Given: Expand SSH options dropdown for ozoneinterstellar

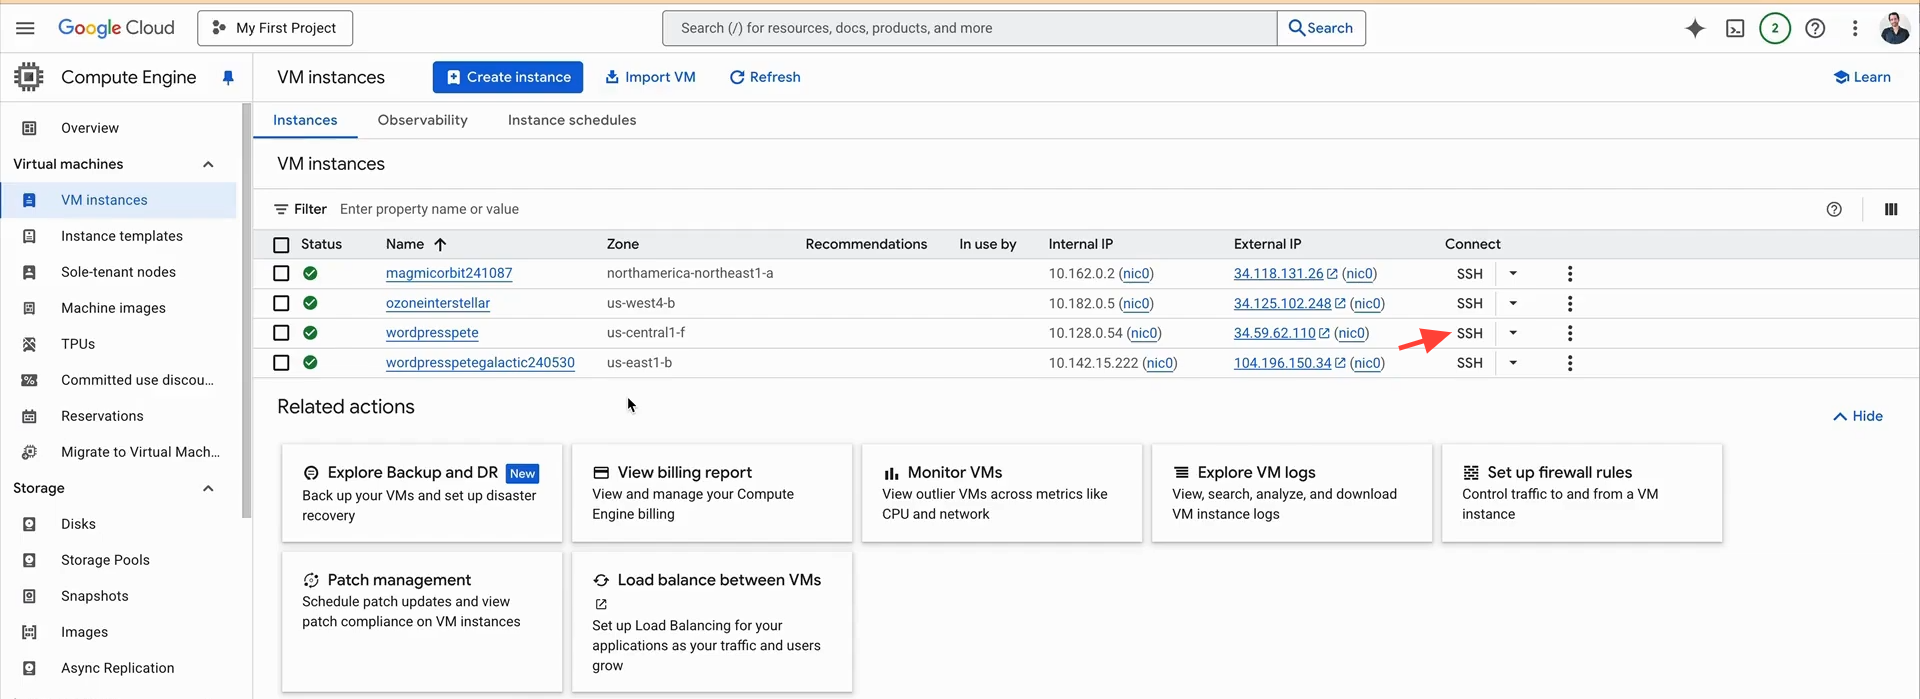Looking at the screenshot, I should (1513, 303).
